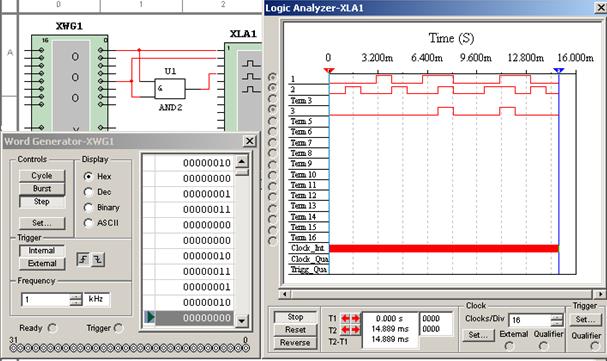The height and width of the screenshot is (361, 607).
Task: Click the T2-T1 value 14.889 ms
Action: click(x=389, y=339)
